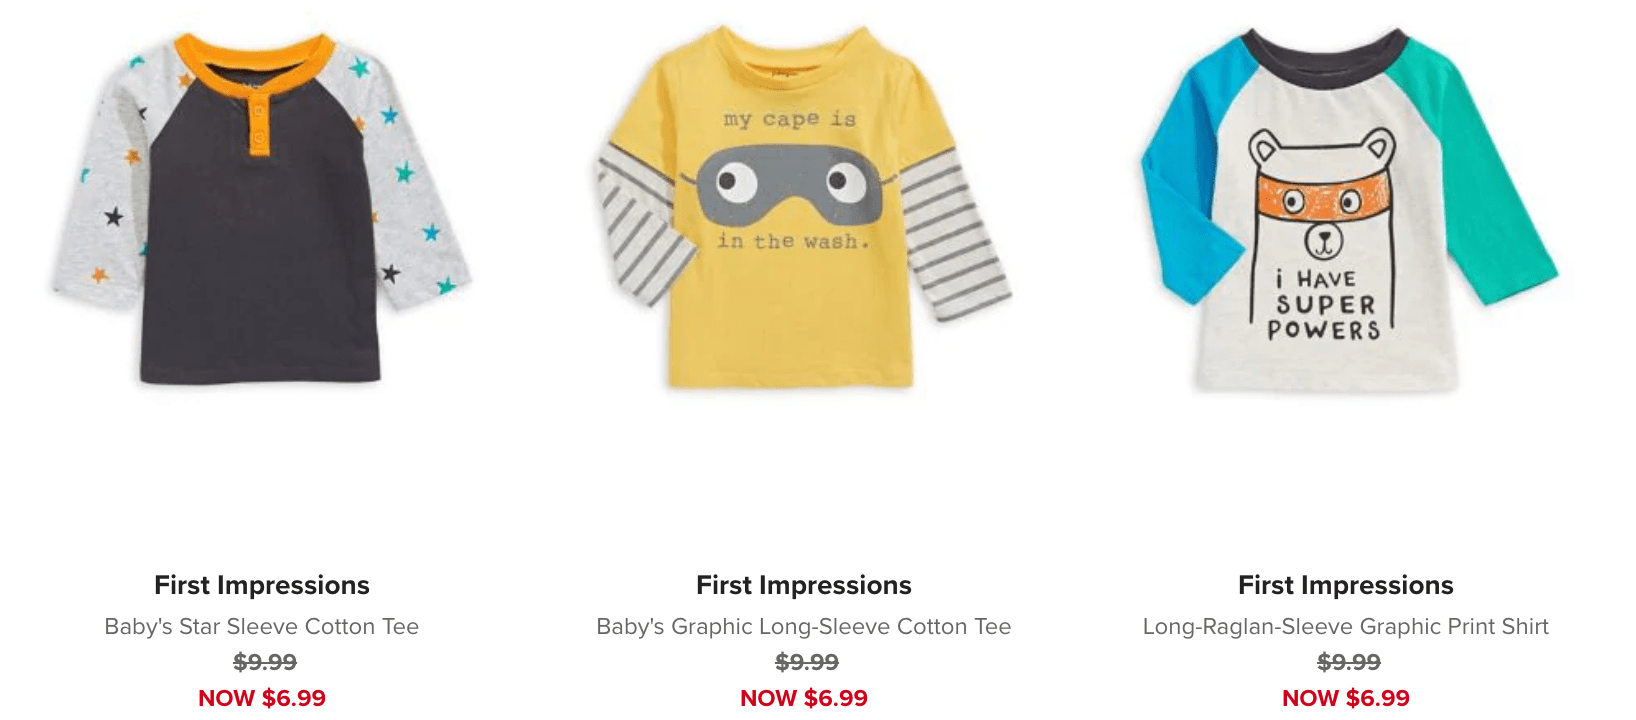Viewport: 1636px width, 720px height.
Task: Open the bear super powers shirt image
Action: click(1348, 208)
